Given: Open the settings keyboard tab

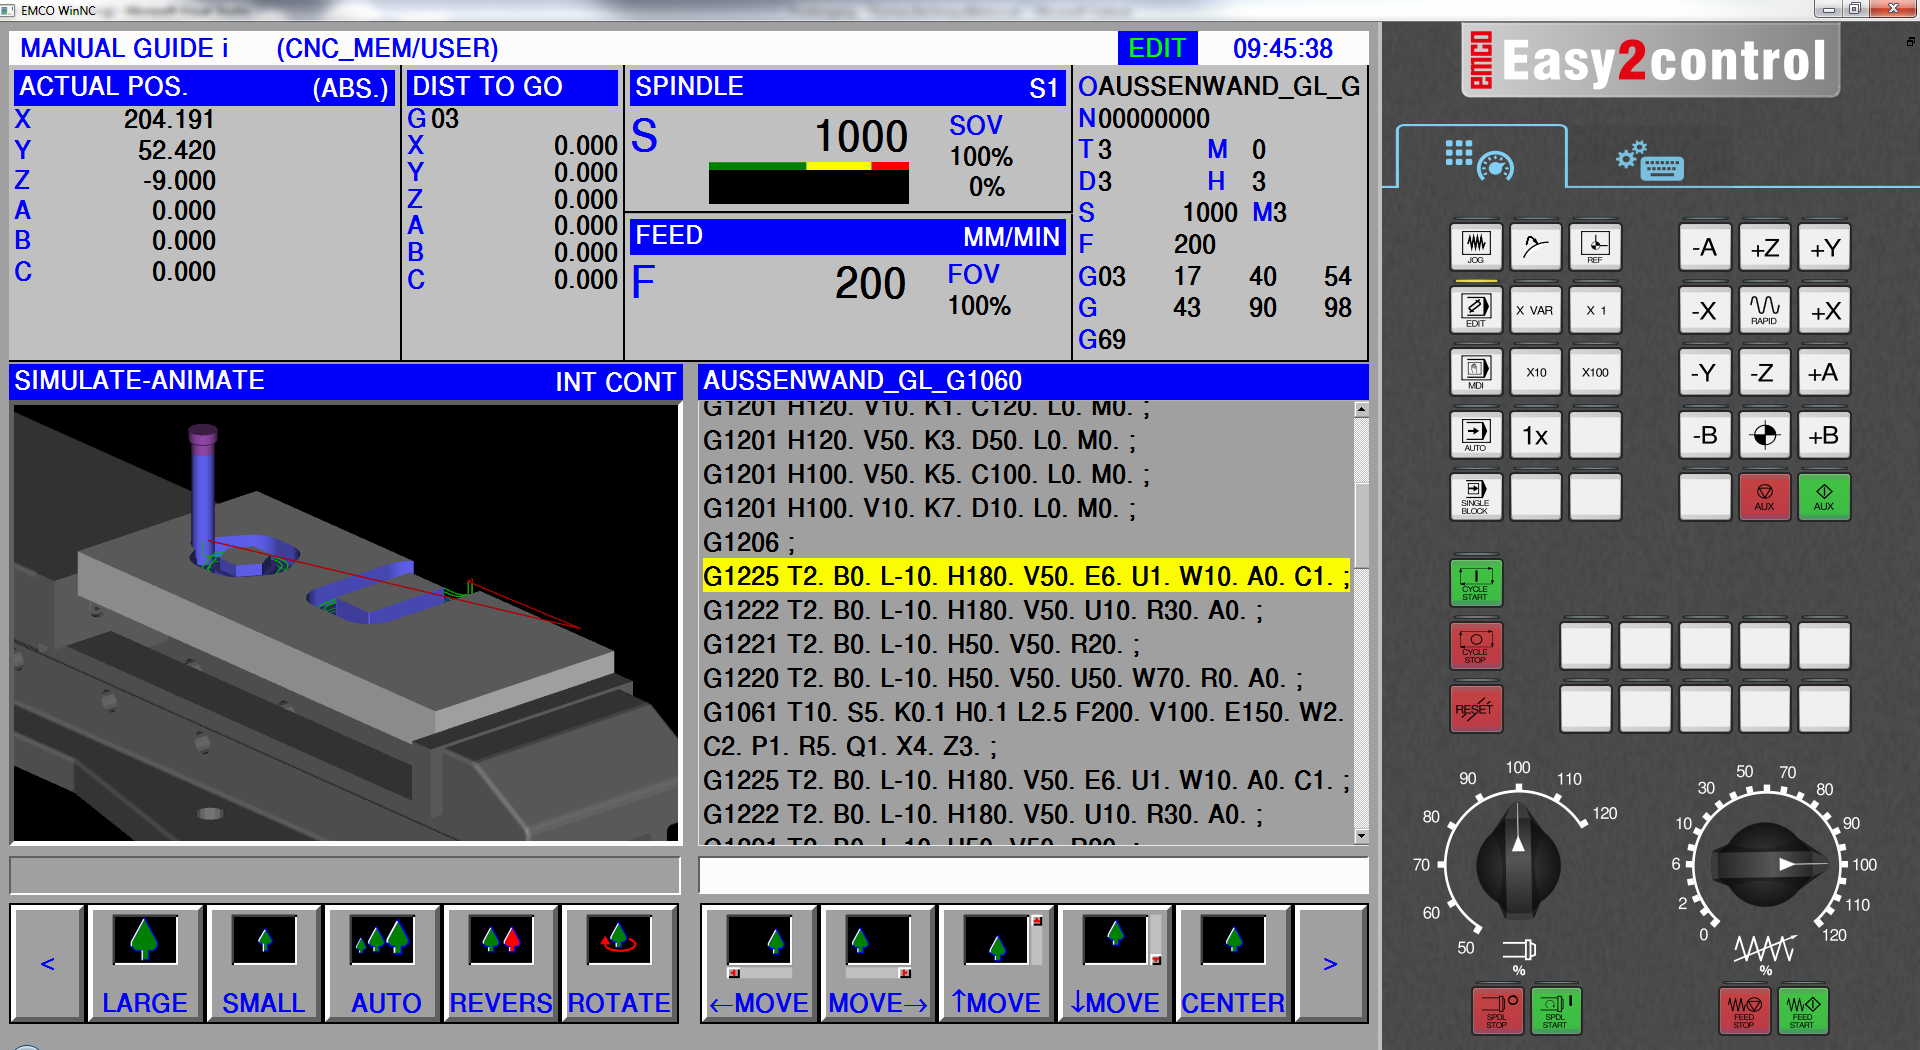Looking at the screenshot, I should [x=1650, y=160].
